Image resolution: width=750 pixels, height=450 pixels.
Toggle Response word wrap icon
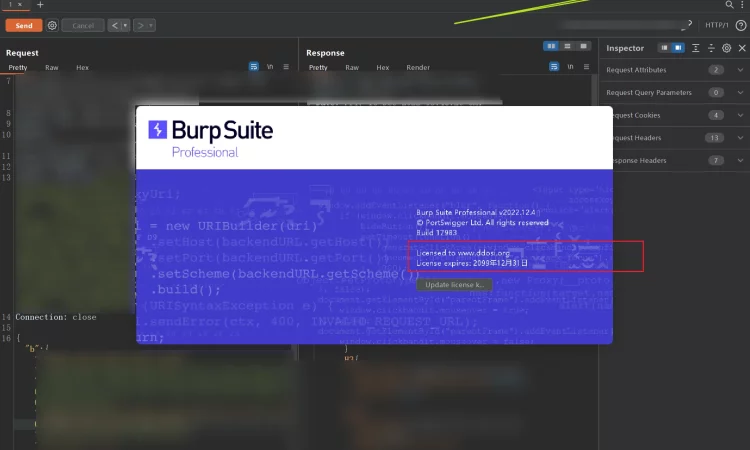pyautogui.click(x=554, y=66)
